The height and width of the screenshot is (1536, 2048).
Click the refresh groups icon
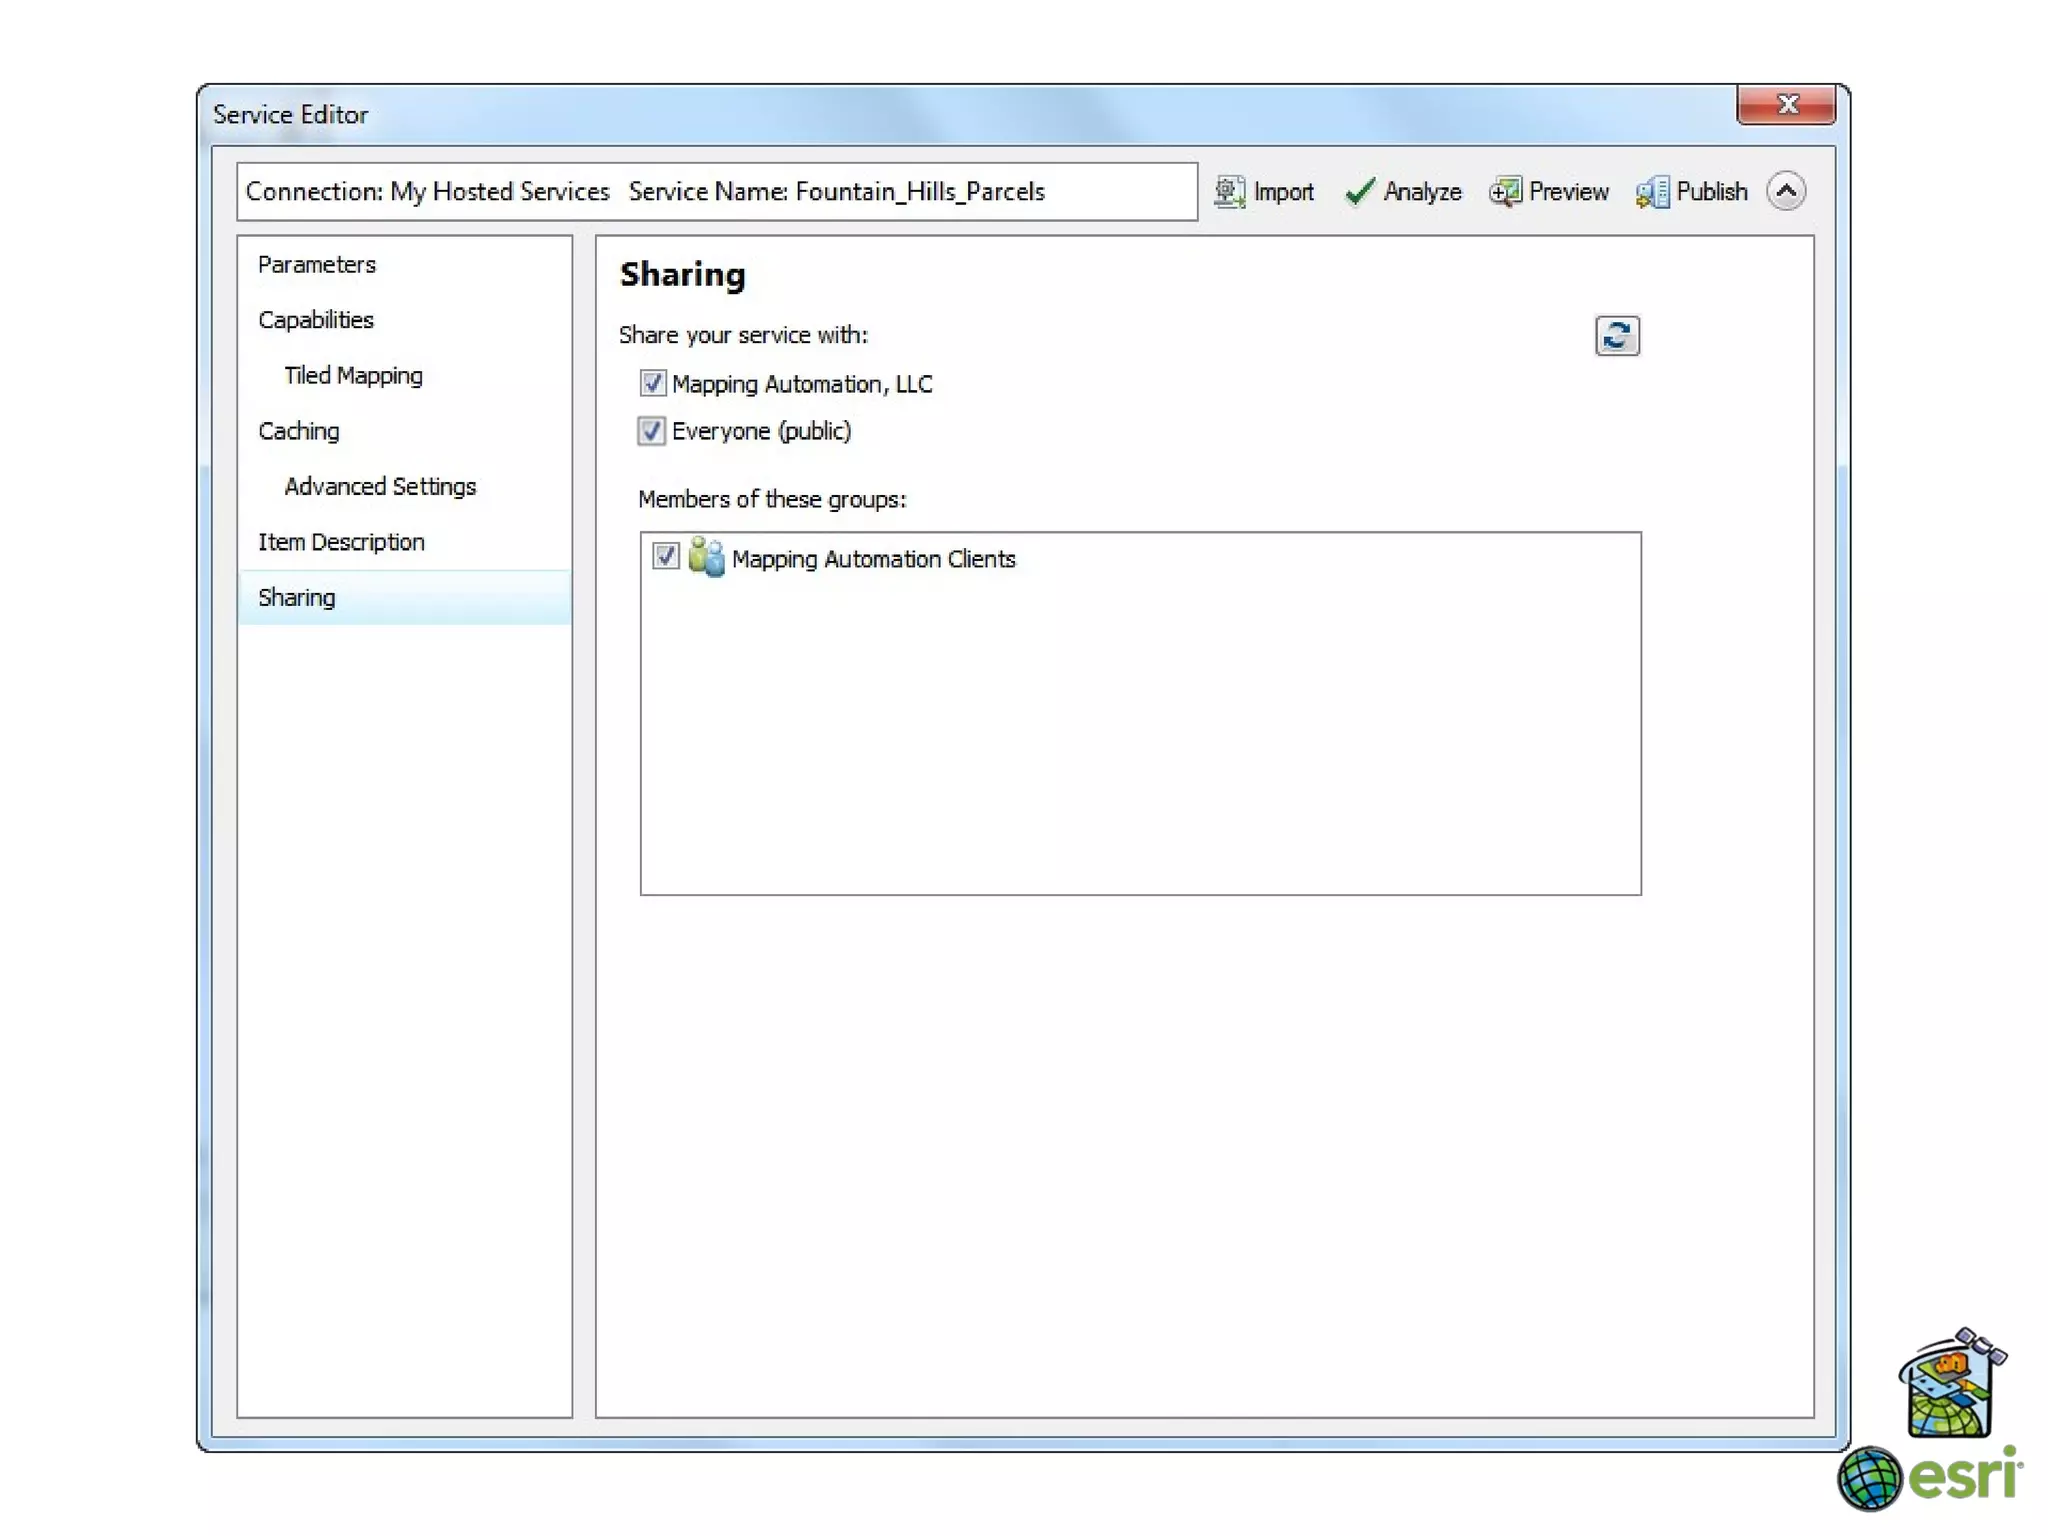coord(1616,336)
